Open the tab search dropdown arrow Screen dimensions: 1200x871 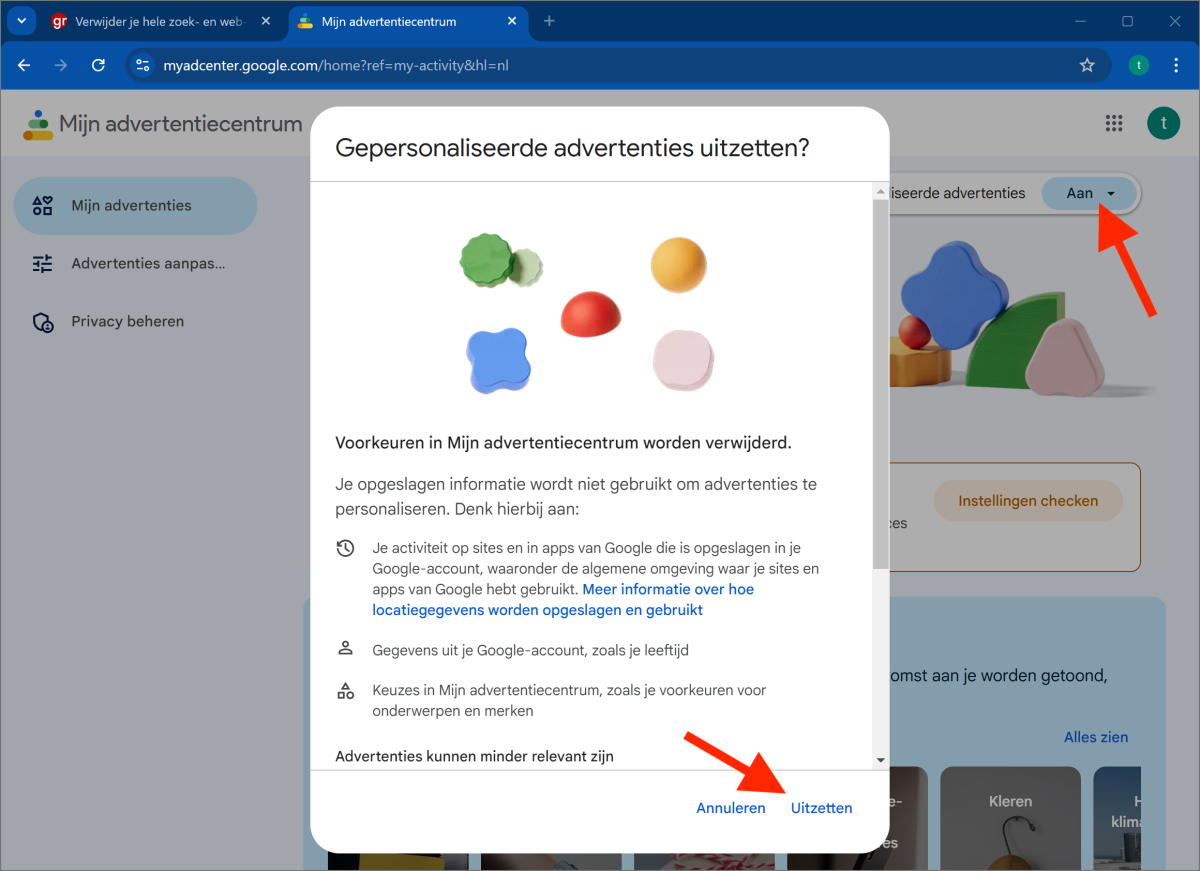[x=21, y=21]
